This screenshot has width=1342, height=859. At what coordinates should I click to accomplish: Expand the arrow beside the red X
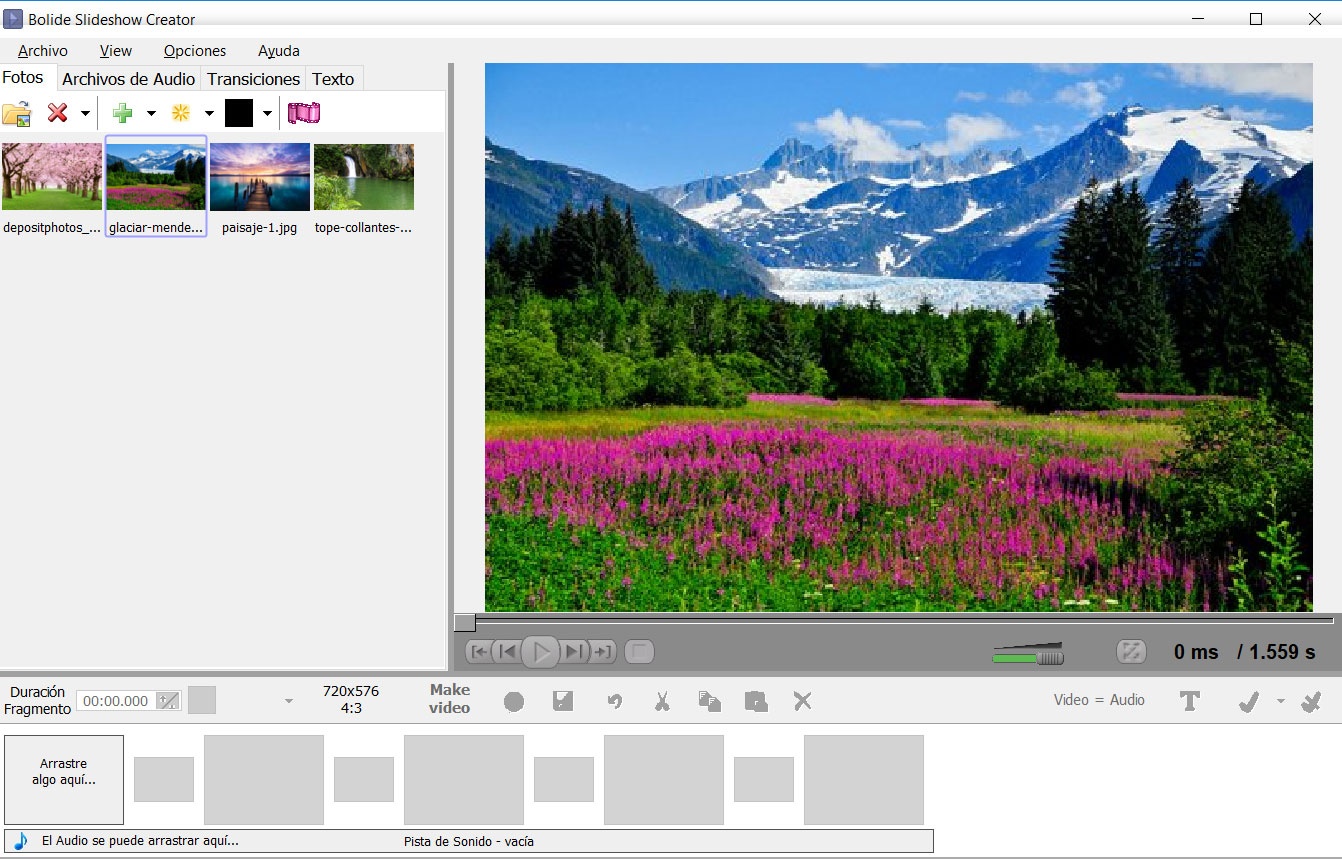(x=85, y=114)
